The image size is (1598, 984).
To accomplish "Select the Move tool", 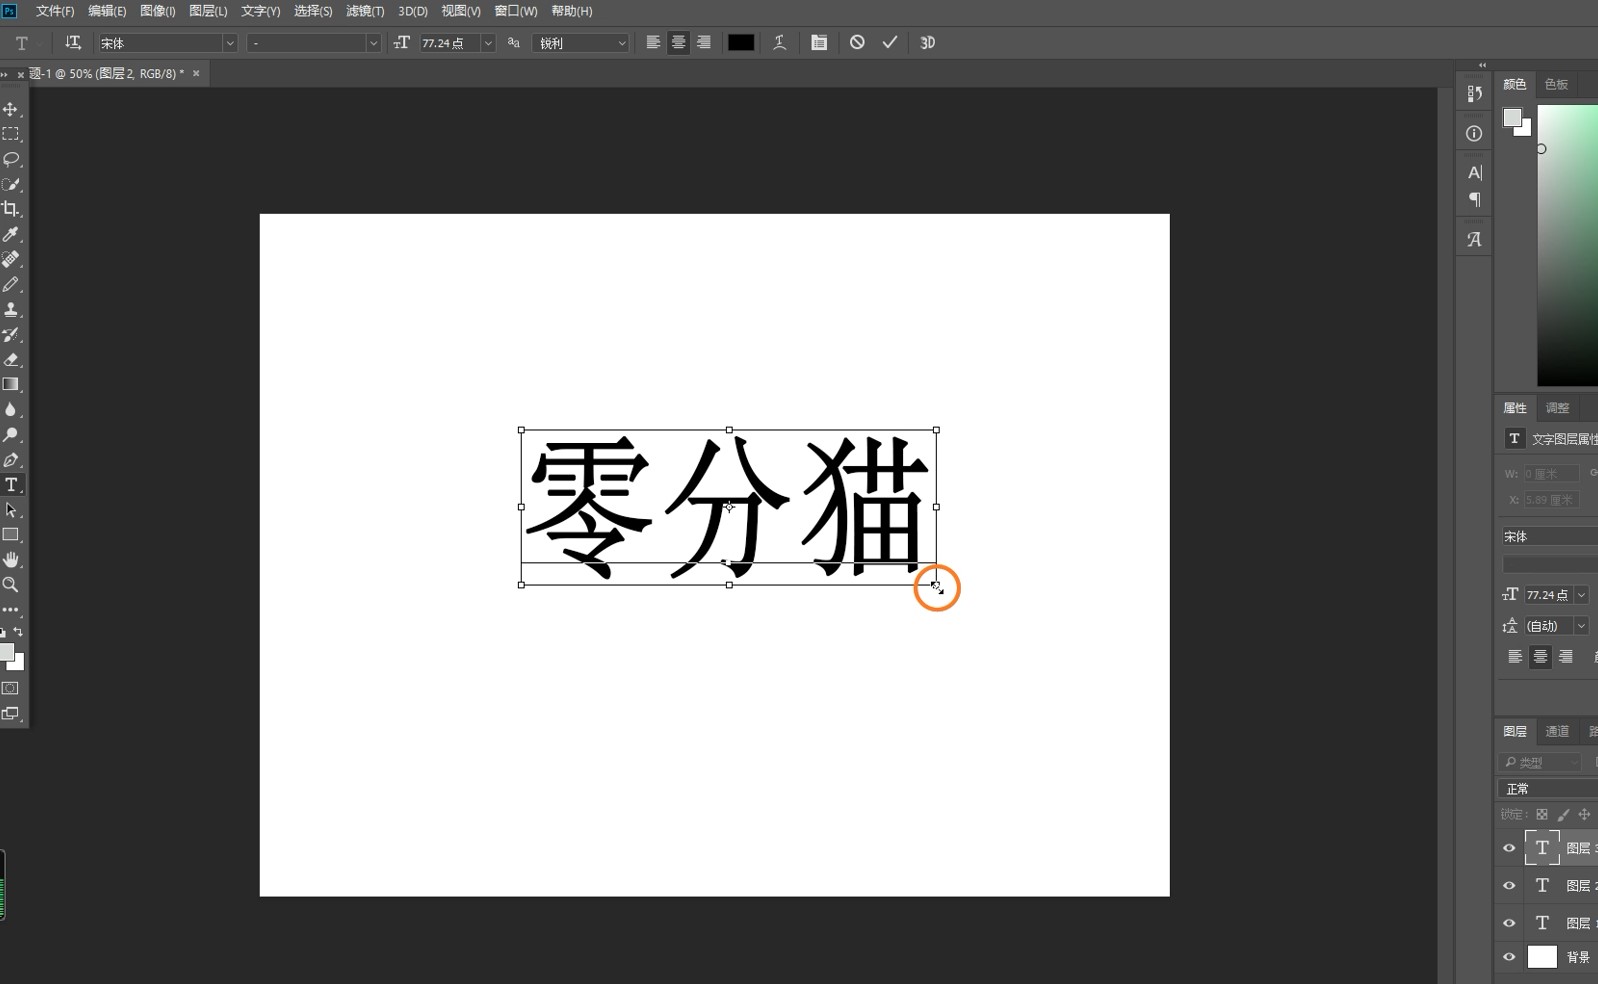I will pyautogui.click(x=11, y=109).
